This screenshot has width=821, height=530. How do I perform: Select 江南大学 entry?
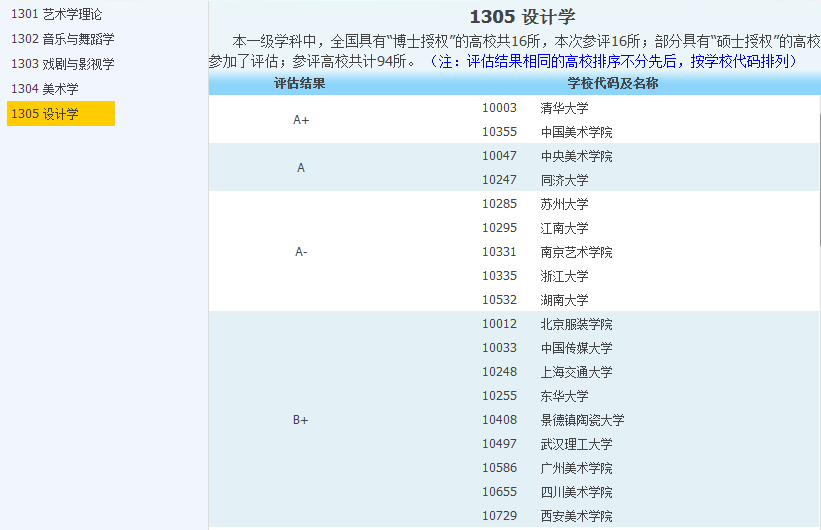pos(564,228)
